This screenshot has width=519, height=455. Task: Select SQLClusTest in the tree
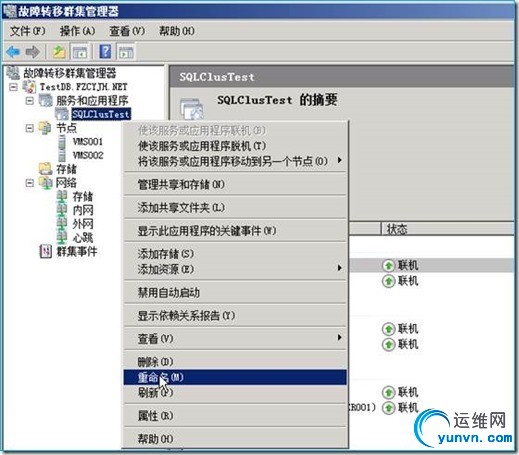pos(101,114)
